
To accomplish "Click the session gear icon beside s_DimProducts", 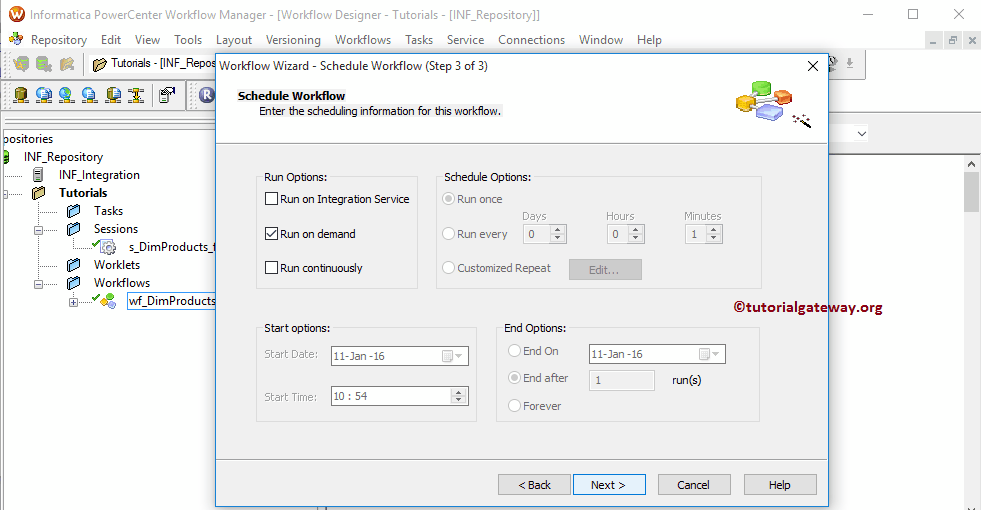I will (108, 247).
